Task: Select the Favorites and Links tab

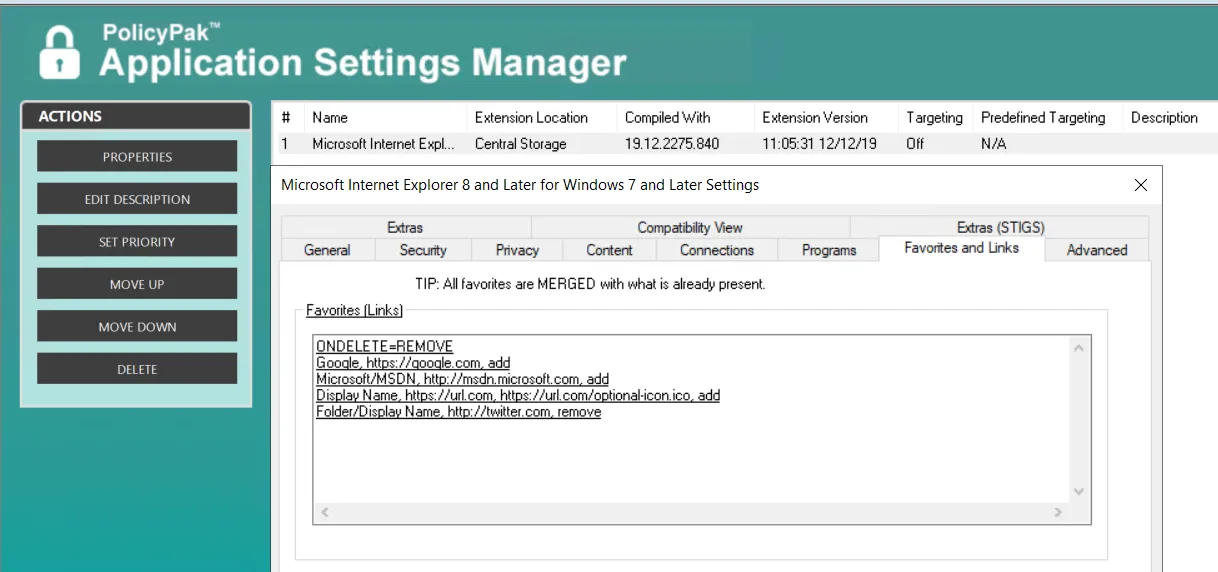Action: (x=962, y=248)
